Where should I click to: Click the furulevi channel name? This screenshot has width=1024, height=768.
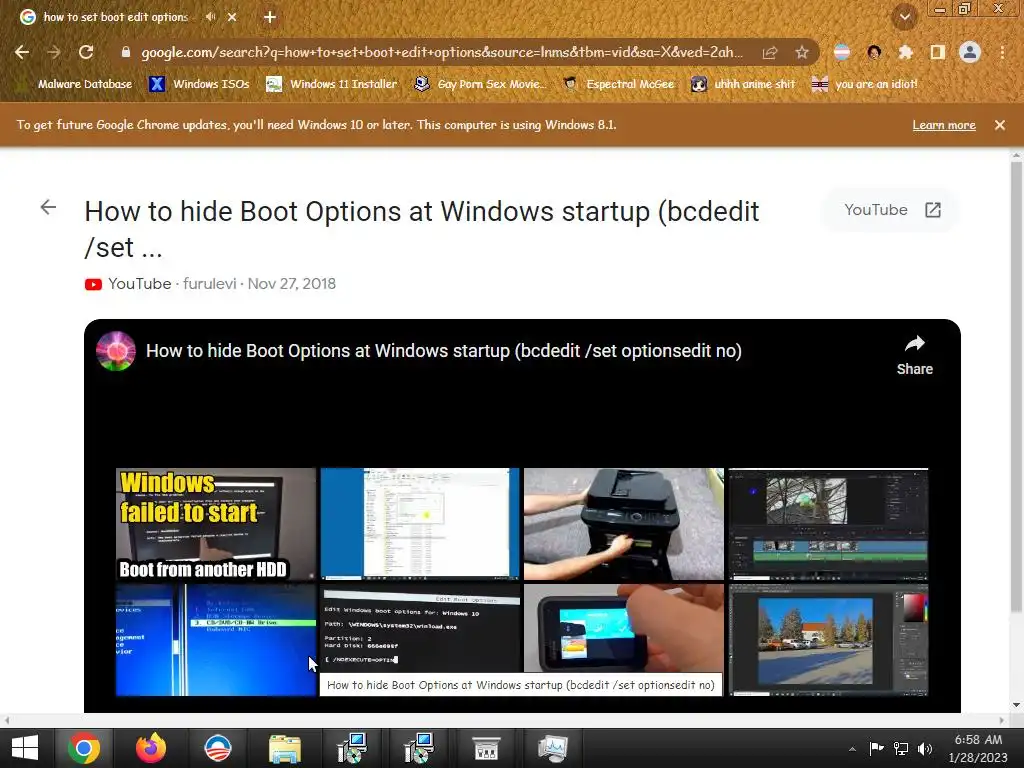coord(210,283)
